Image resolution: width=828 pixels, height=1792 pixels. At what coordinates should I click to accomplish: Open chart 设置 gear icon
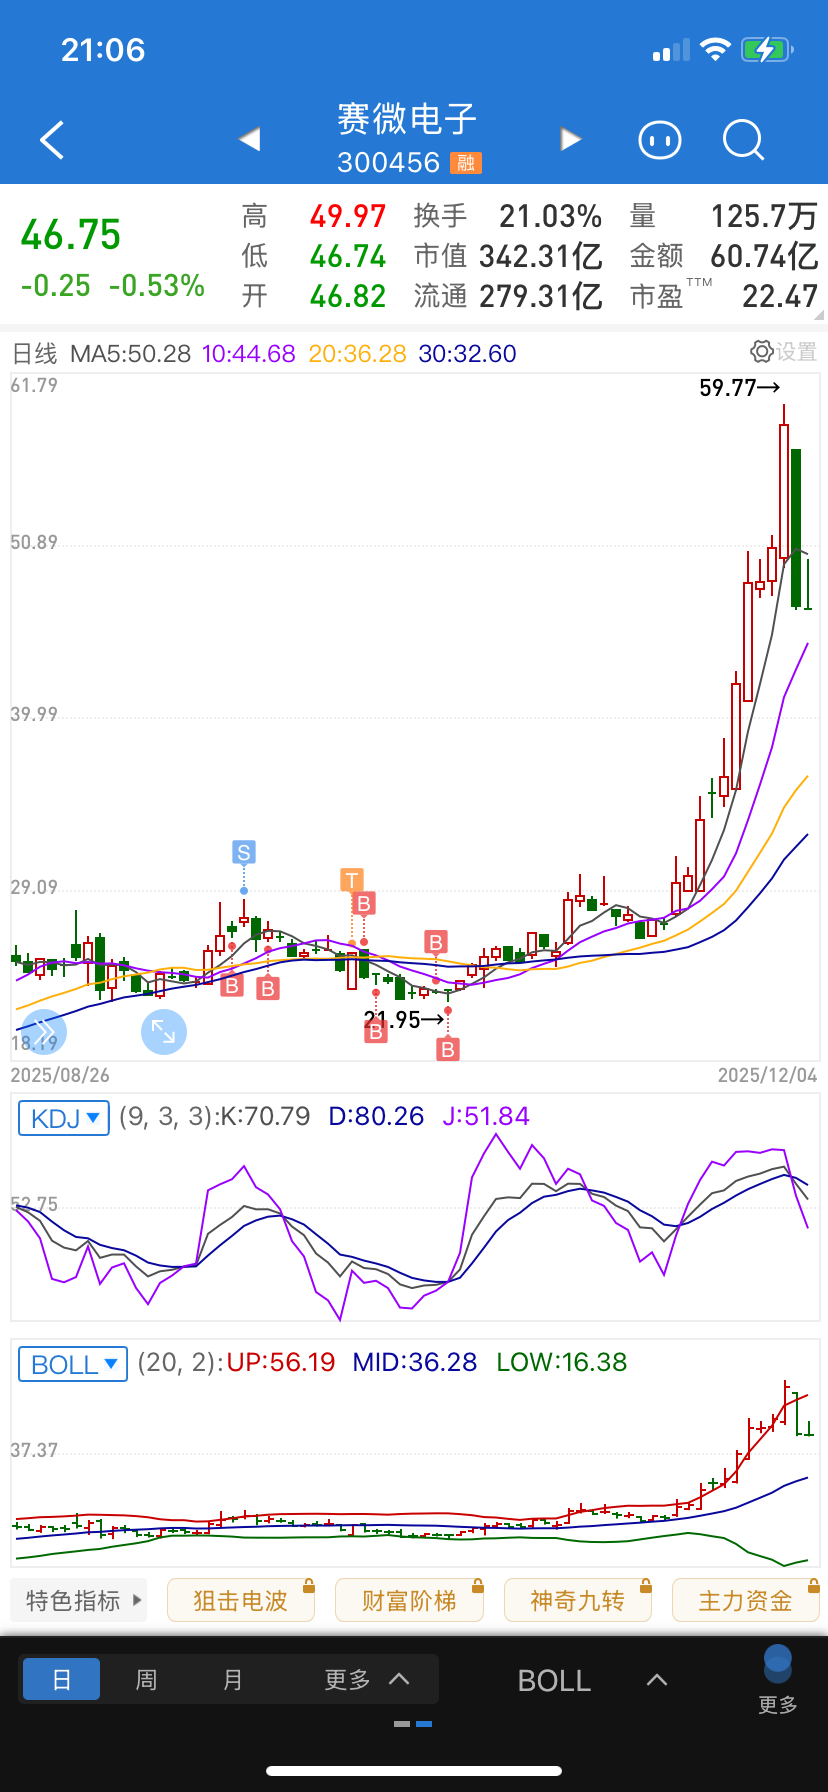tap(761, 351)
